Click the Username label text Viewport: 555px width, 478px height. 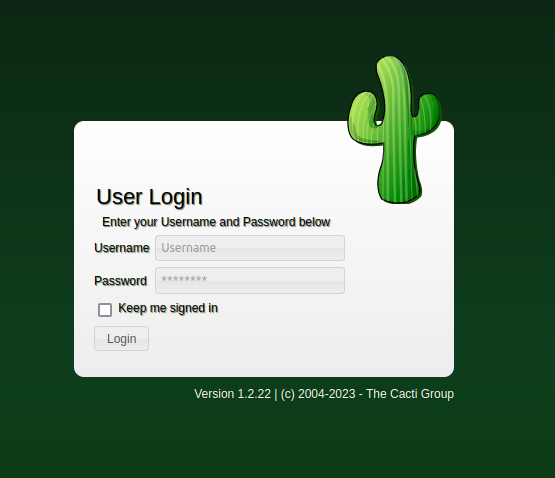tap(122, 248)
